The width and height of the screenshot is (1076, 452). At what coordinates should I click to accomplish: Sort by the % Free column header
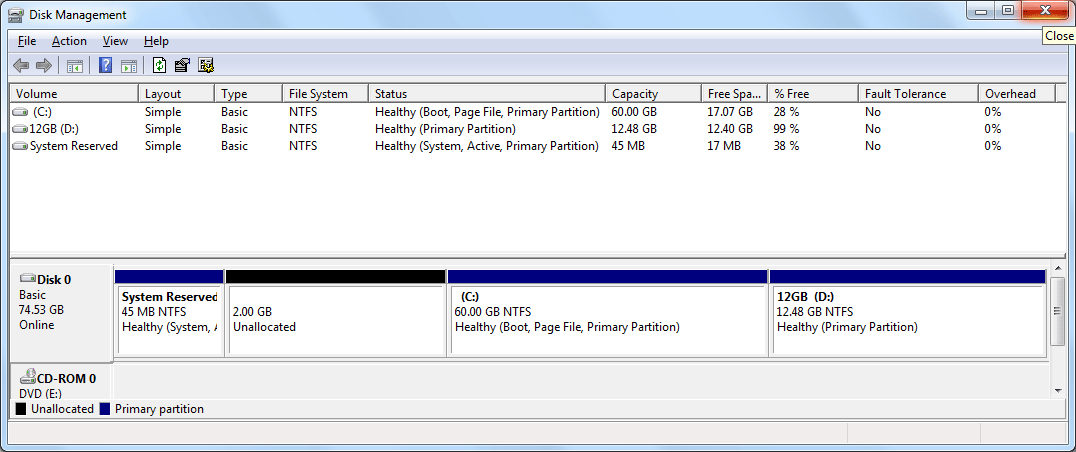click(813, 94)
